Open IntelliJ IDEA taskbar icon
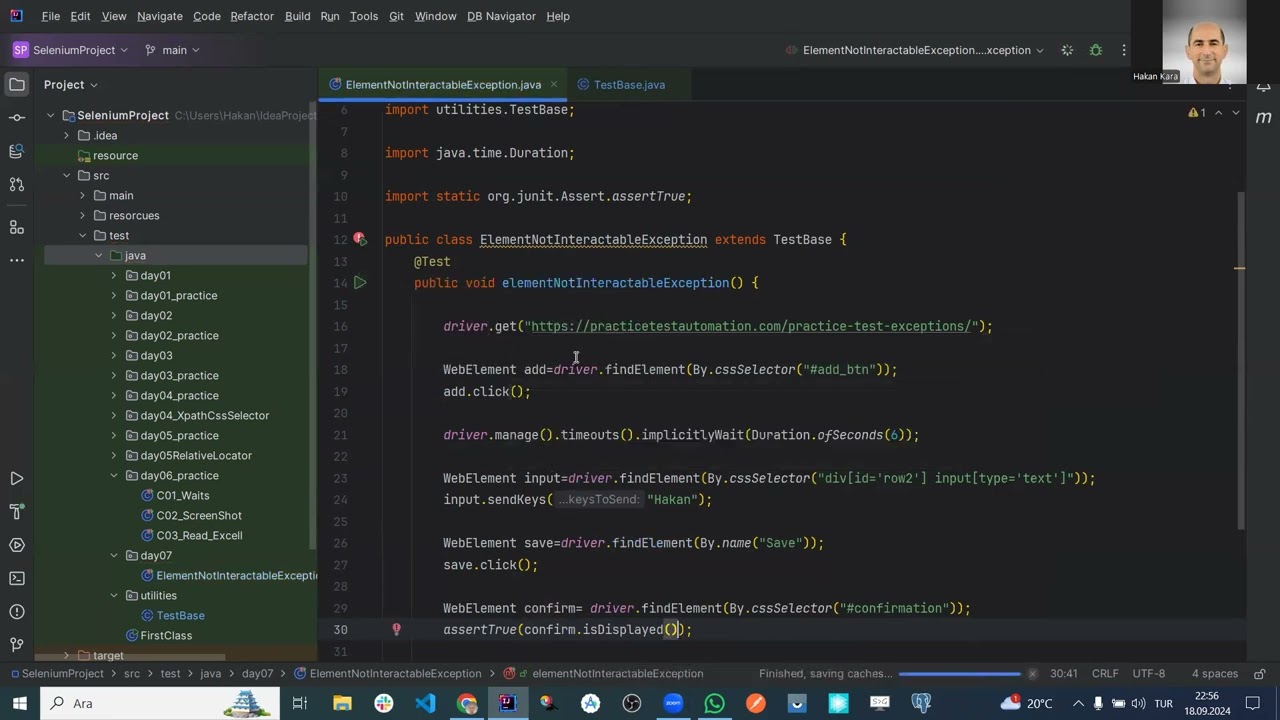 pyautogui.click(x=507, y=703)
